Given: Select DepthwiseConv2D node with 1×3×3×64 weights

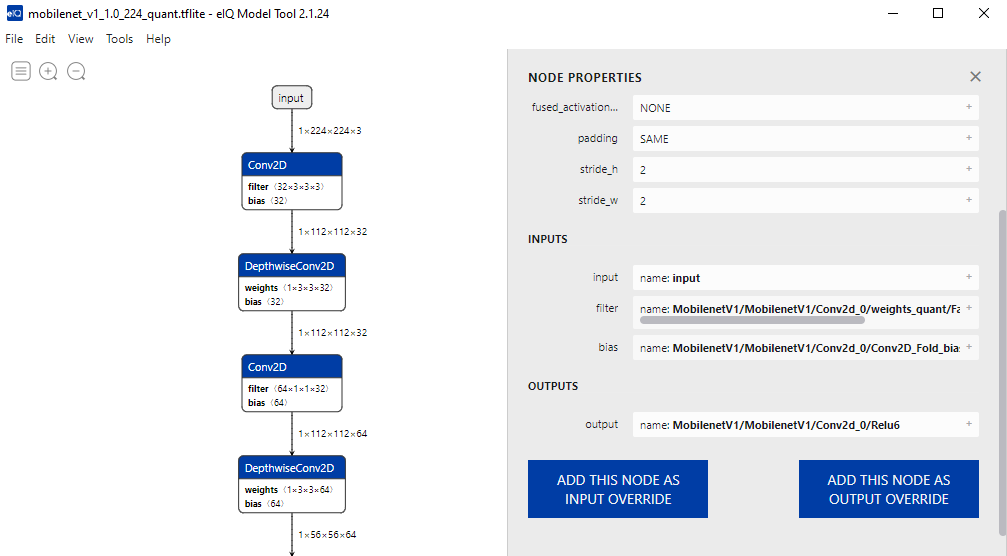Looking at the screenshot, I should click(x=292, y=485).
